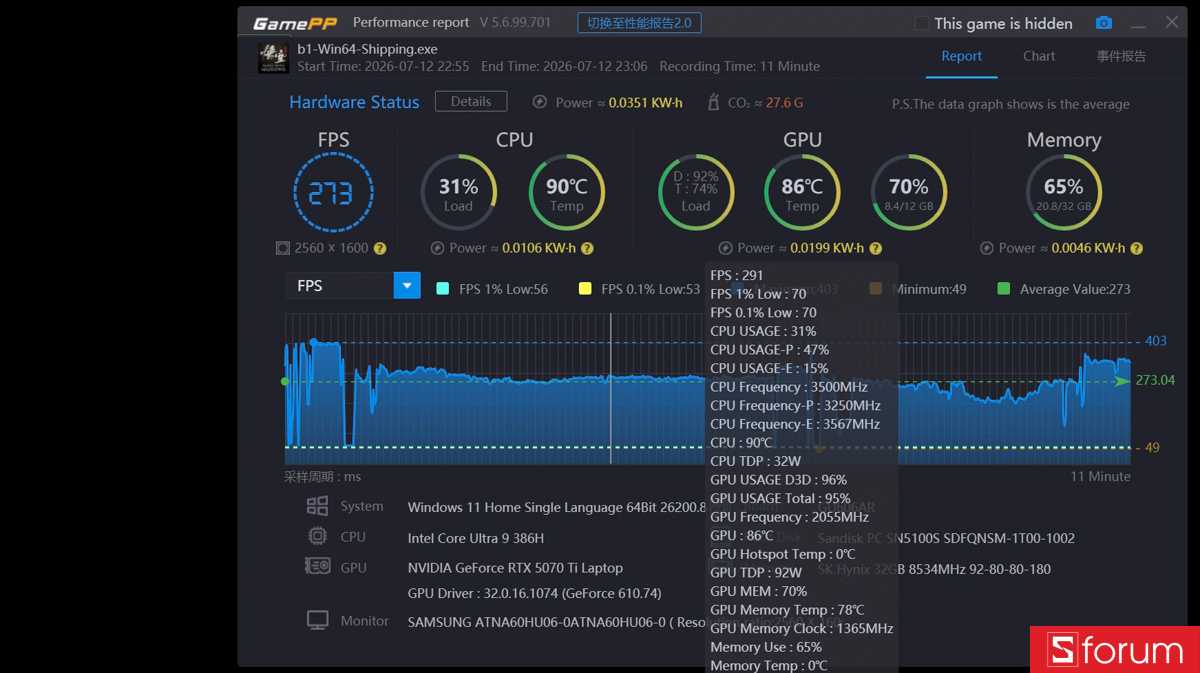Click the CPU Temp 90℃ gauge
This screenshot has height=673, width=1200.
click(566, 192)
